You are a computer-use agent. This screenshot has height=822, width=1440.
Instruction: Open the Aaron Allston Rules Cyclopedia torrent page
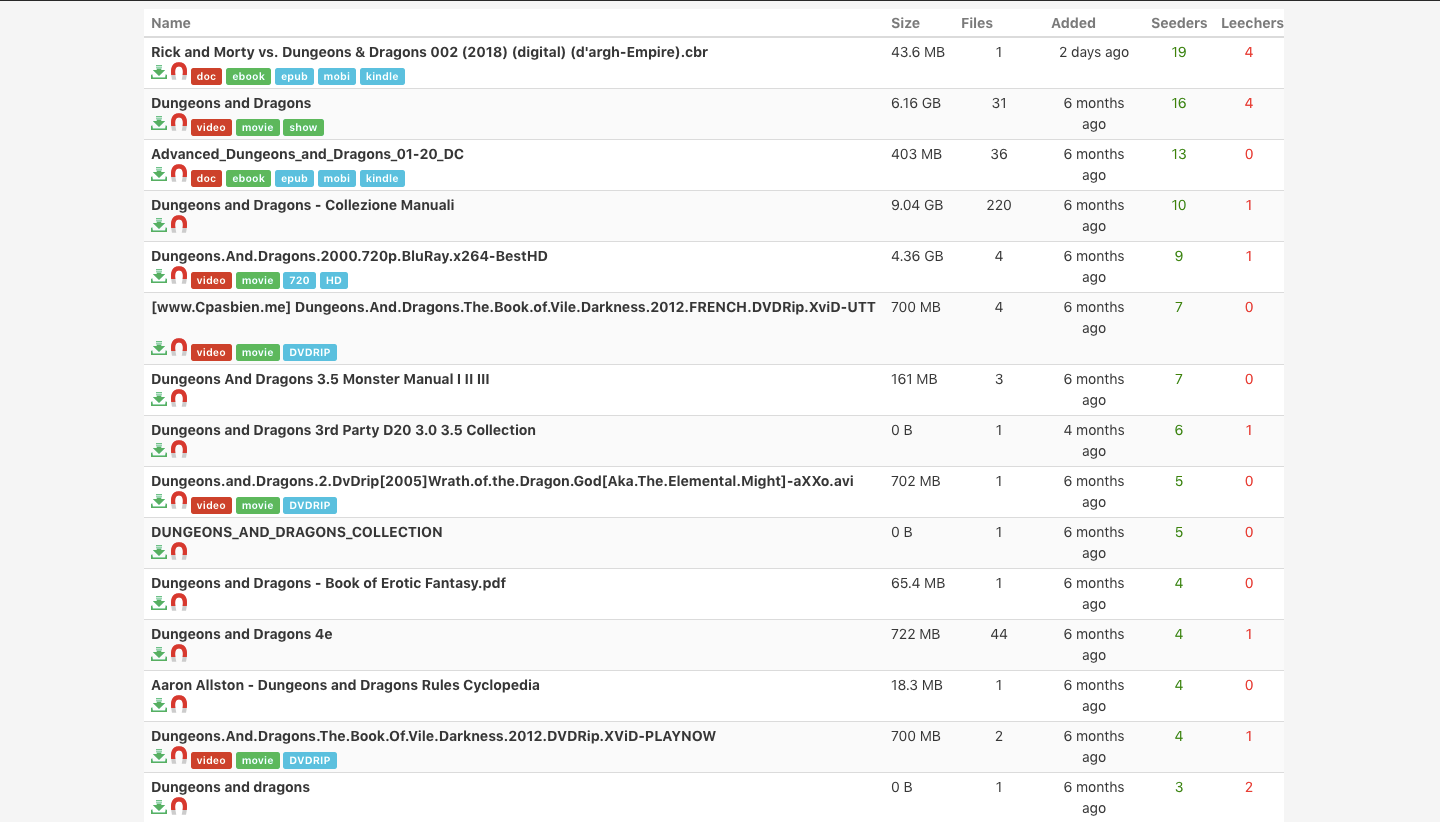345,685
